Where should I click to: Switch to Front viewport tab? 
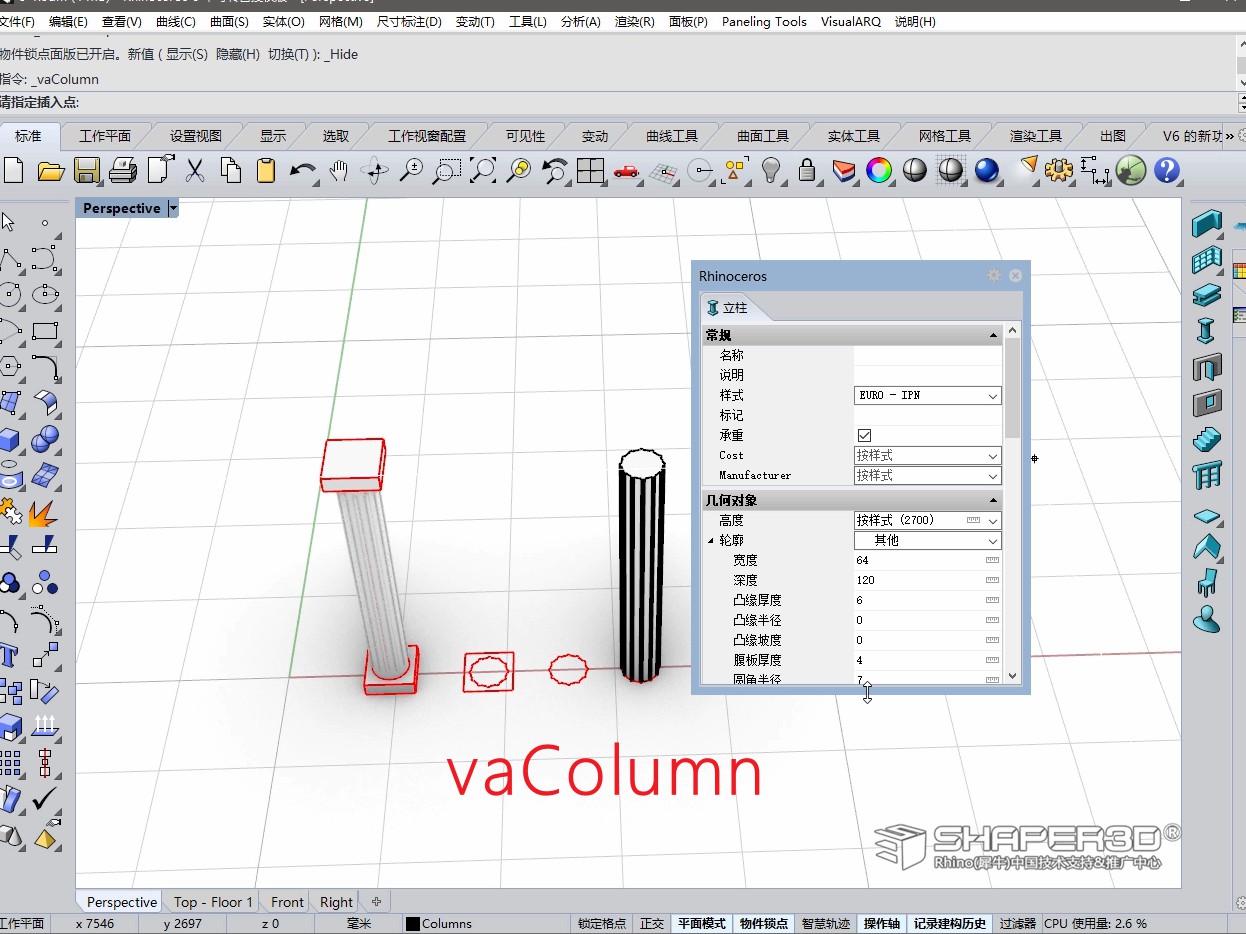287,902
